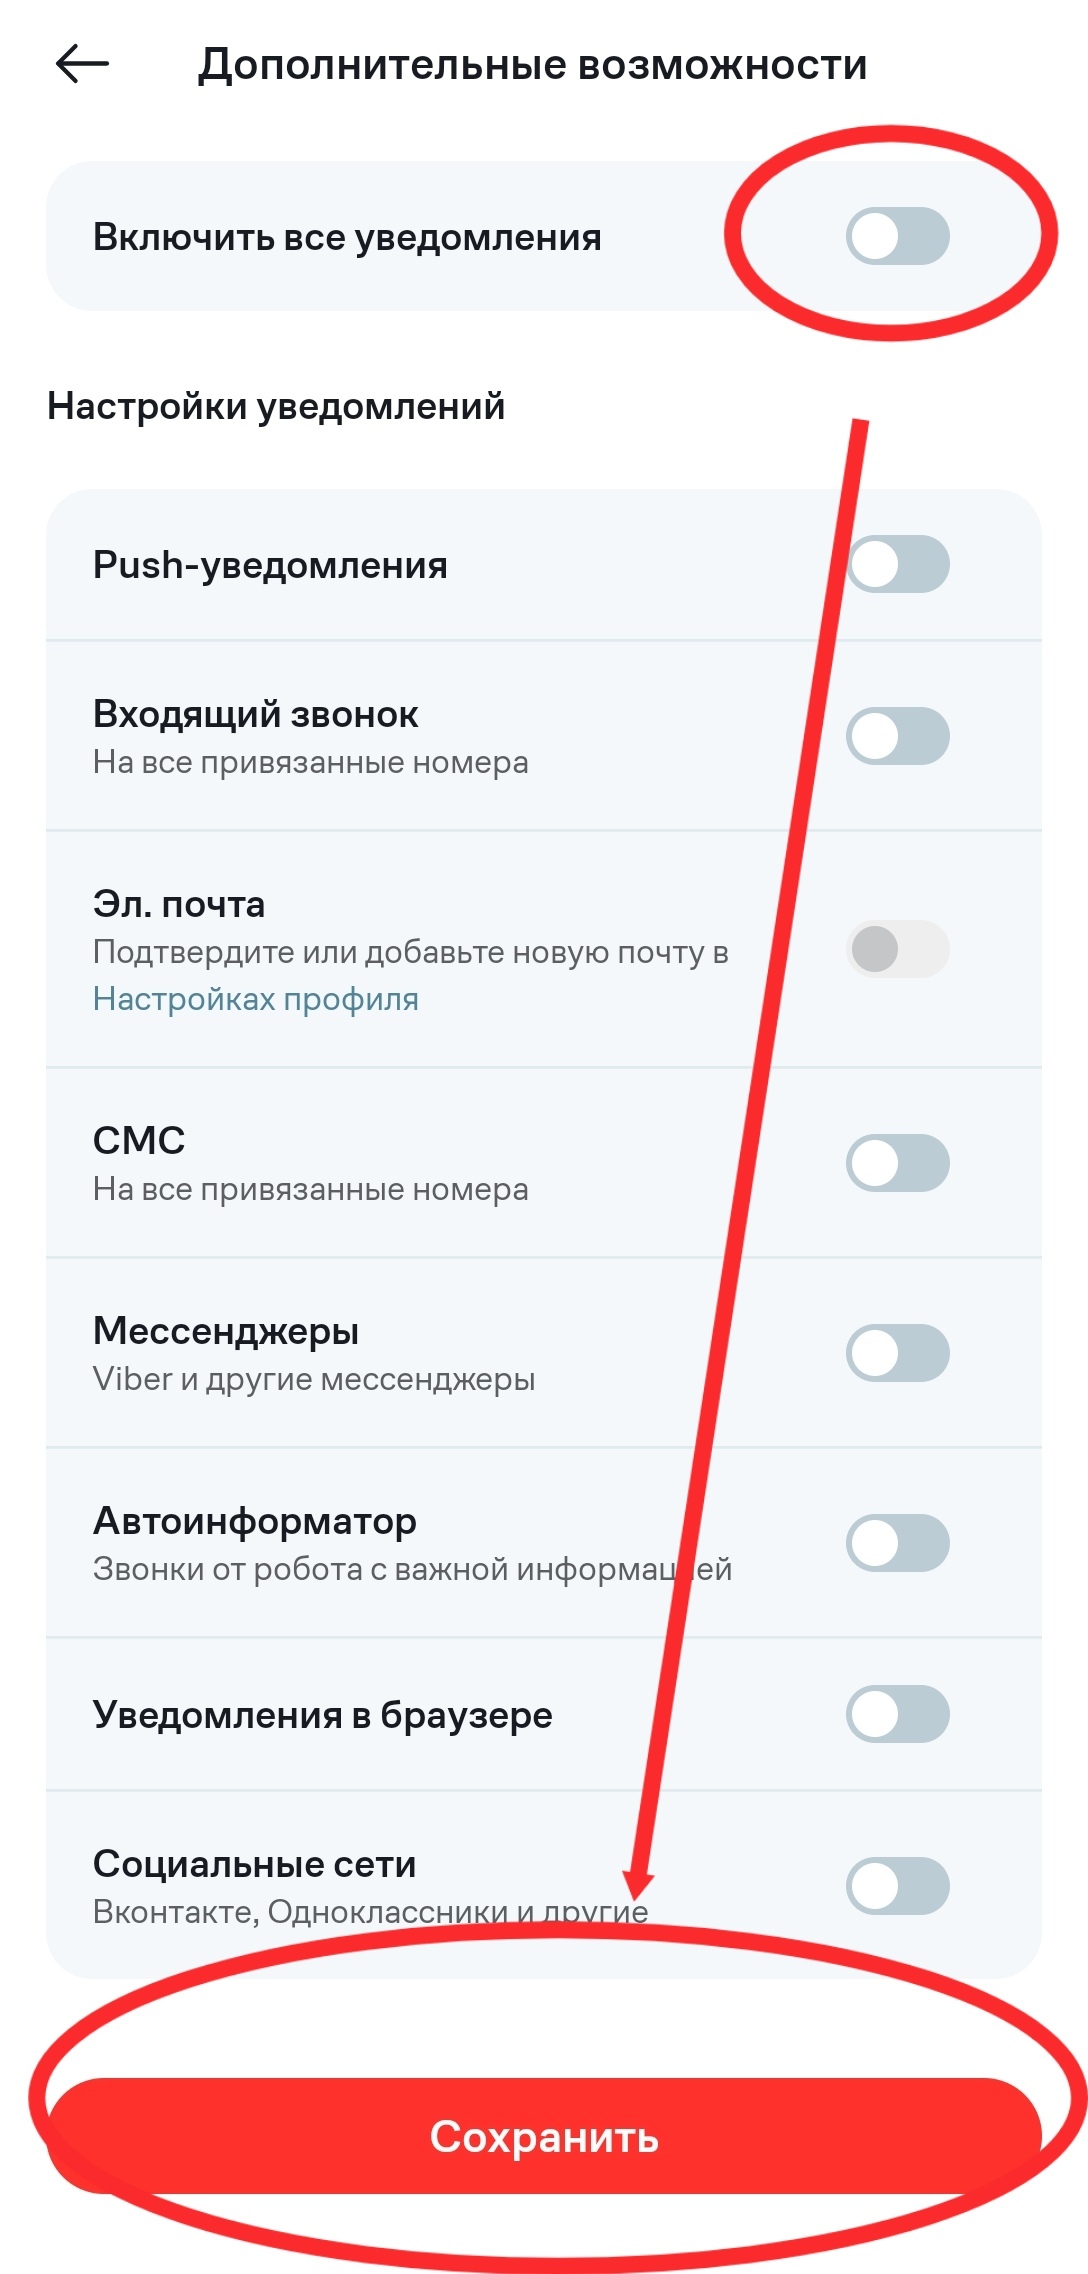The height and width of the screenshot is (2274, 1088).
Task: Enable the Мессенджеры toggle
Action: pyautogui.click(x=897, y=1353)
